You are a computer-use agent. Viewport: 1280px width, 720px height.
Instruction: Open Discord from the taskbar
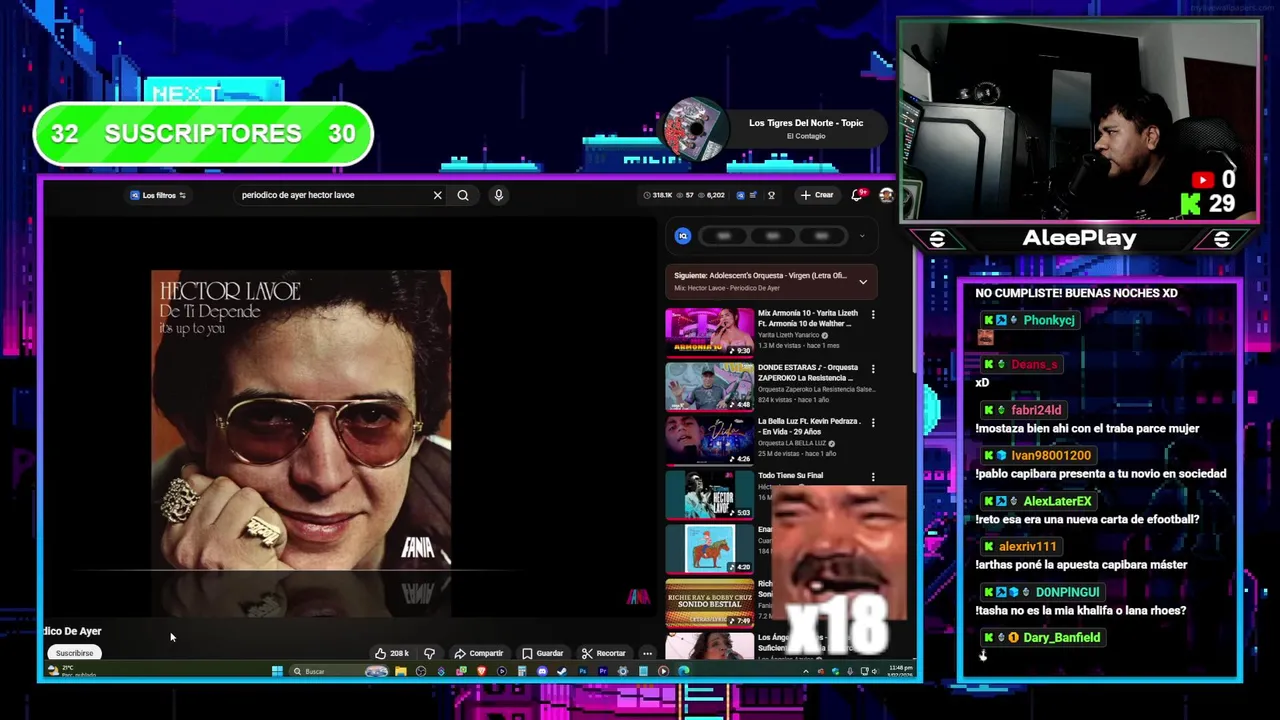[541, 671]
